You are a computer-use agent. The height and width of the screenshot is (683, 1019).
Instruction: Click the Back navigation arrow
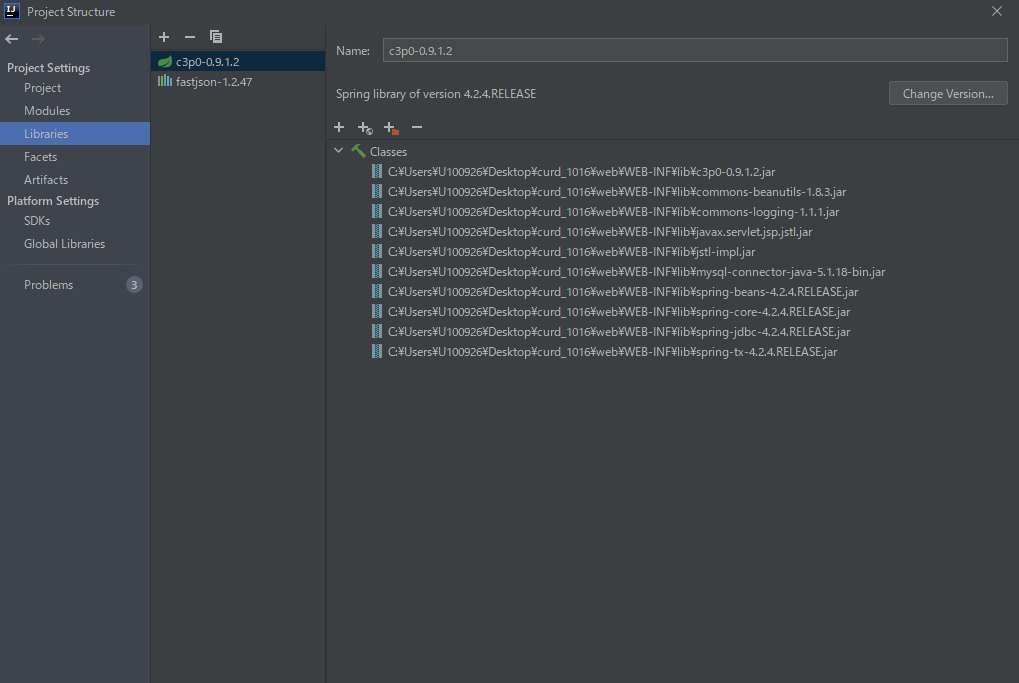tap(12, 39)
